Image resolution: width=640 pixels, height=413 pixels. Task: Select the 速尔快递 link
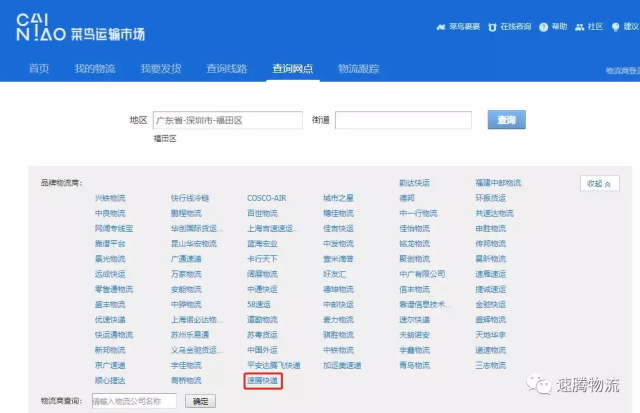coord(414,320)
